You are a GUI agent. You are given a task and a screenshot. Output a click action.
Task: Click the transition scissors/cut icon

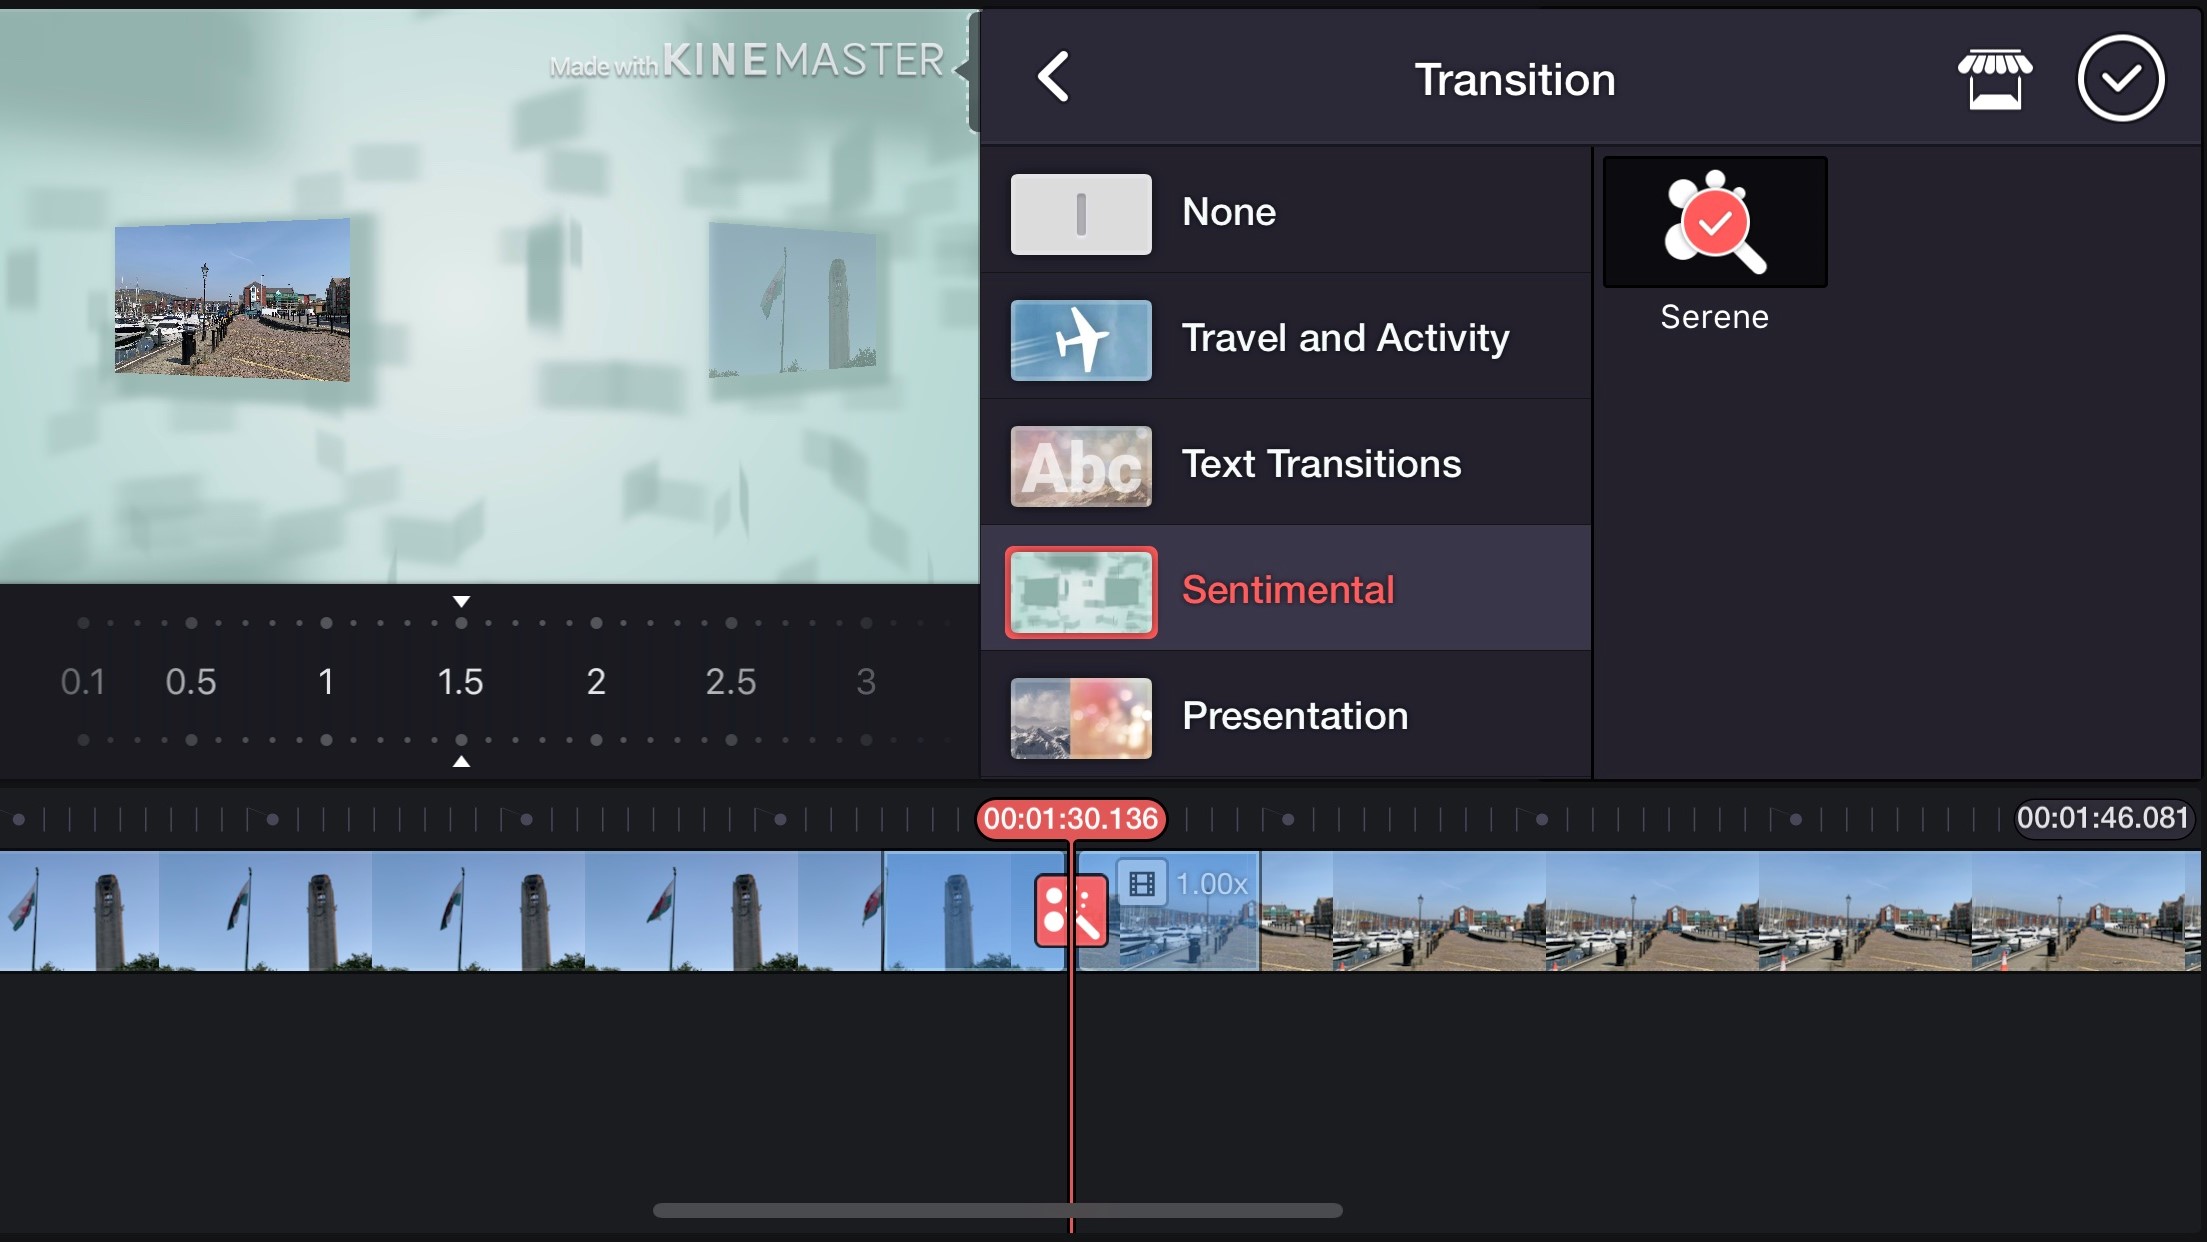pos(1070,911)
